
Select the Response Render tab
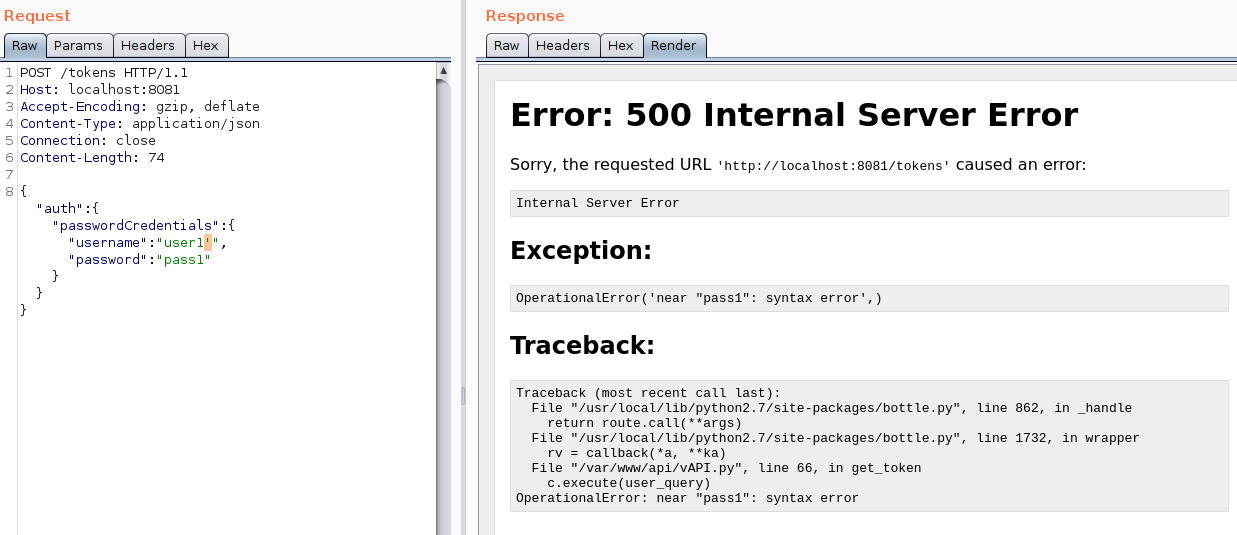click(674, 46)
